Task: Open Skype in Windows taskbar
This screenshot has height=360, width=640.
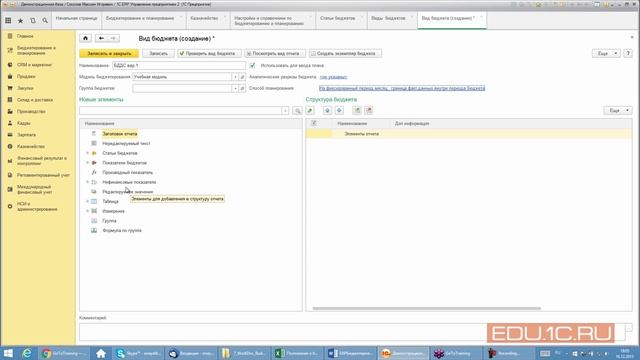Action: (x=138, y=353)
